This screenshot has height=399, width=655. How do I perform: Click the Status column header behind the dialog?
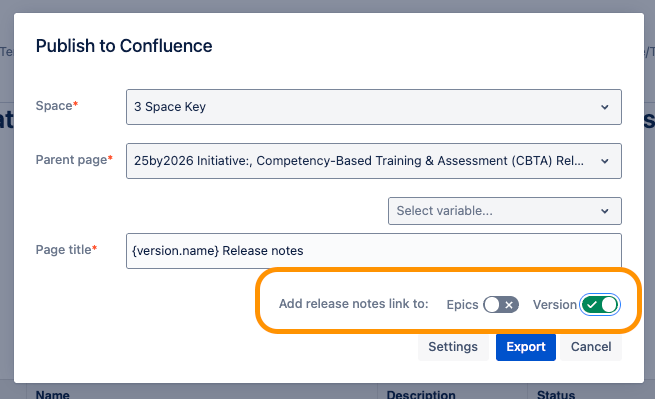click(x=556, y=394)
